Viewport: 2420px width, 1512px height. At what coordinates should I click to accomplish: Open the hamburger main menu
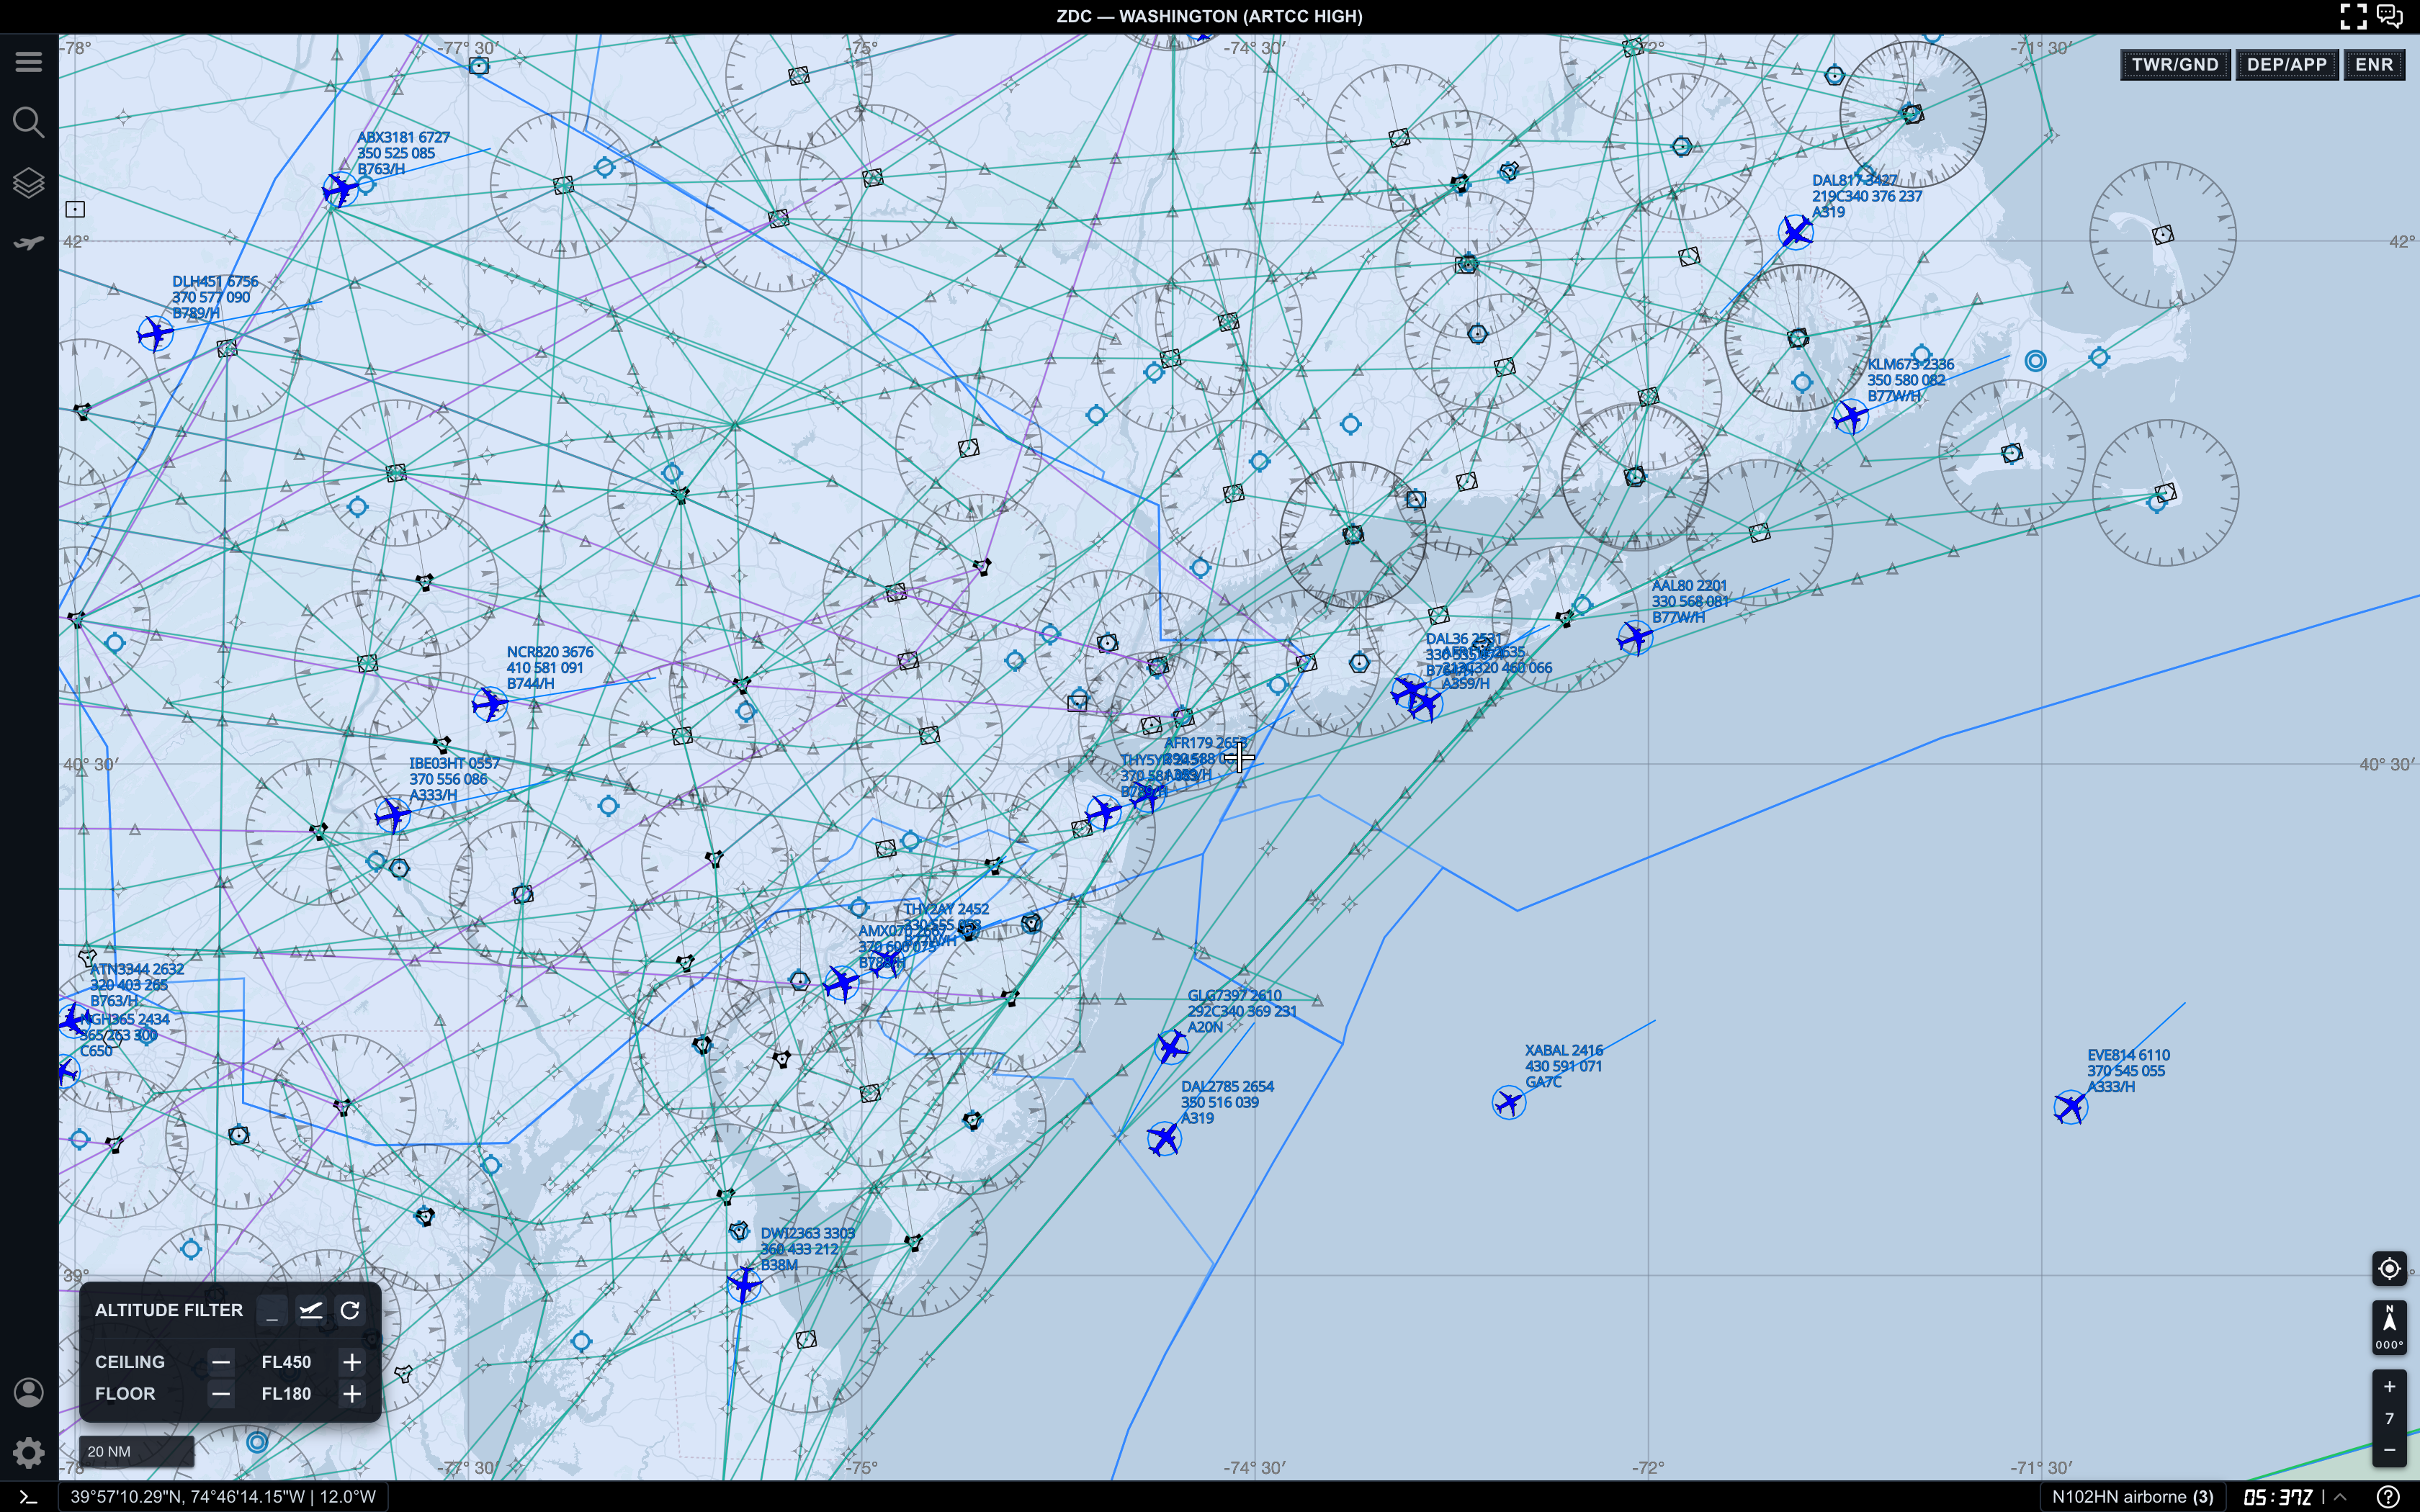tap(28, 62)
